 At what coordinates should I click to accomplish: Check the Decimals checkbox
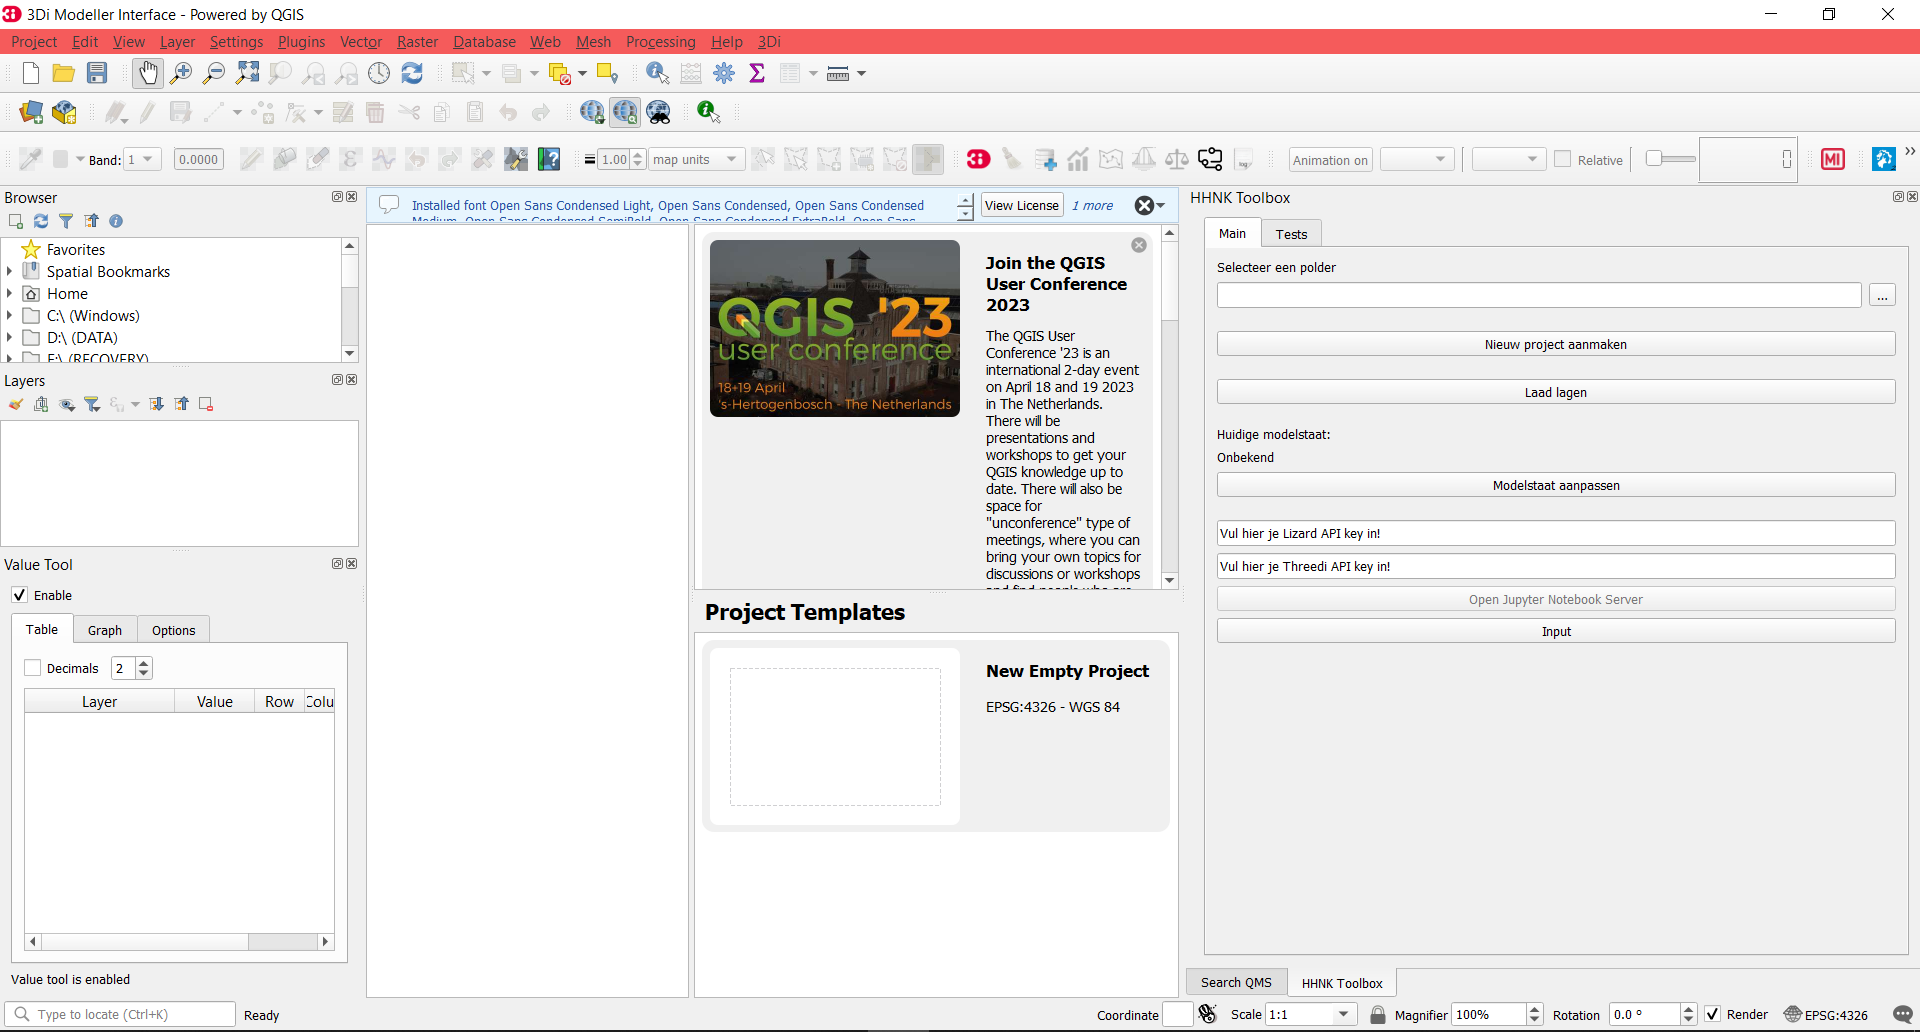pyautogui.click(x=33, y=668)
